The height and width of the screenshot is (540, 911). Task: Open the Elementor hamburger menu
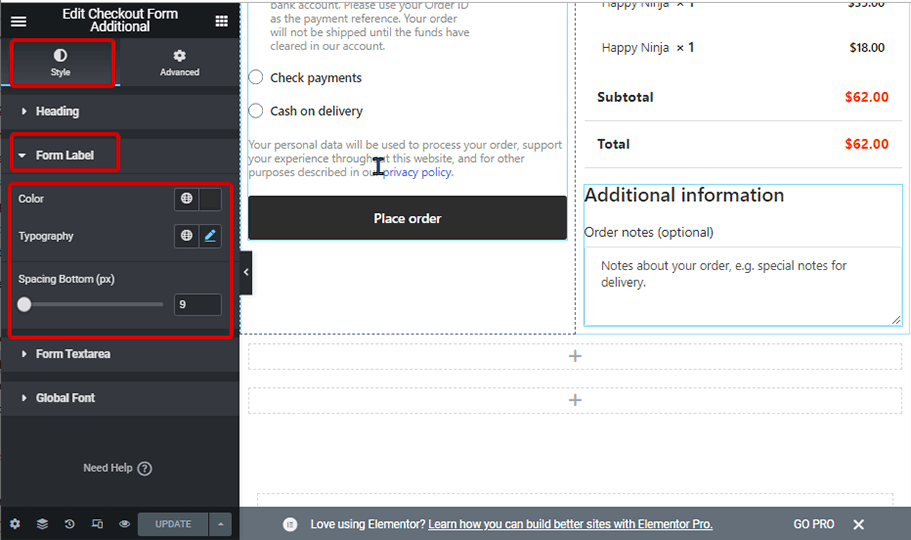pyautogui.click(x=19, y=22)
